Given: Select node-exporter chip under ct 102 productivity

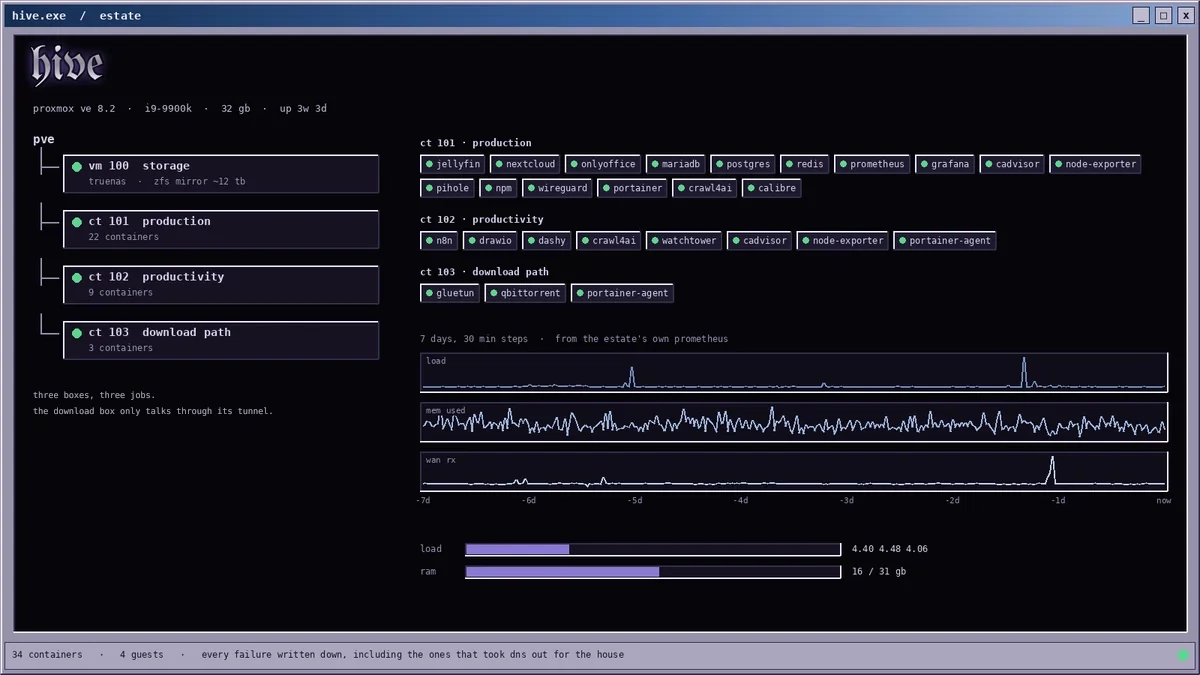Looking at the screenshot, I should pos(842,241).
